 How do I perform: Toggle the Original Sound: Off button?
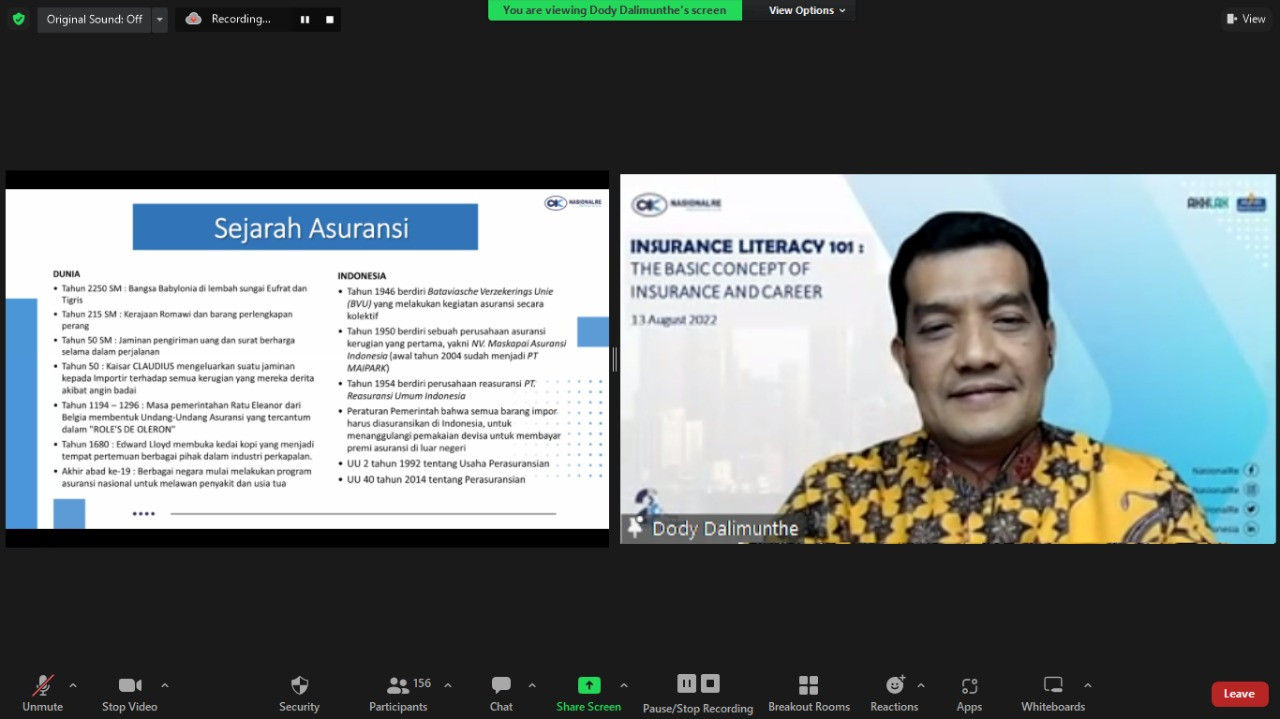[94, 19]
